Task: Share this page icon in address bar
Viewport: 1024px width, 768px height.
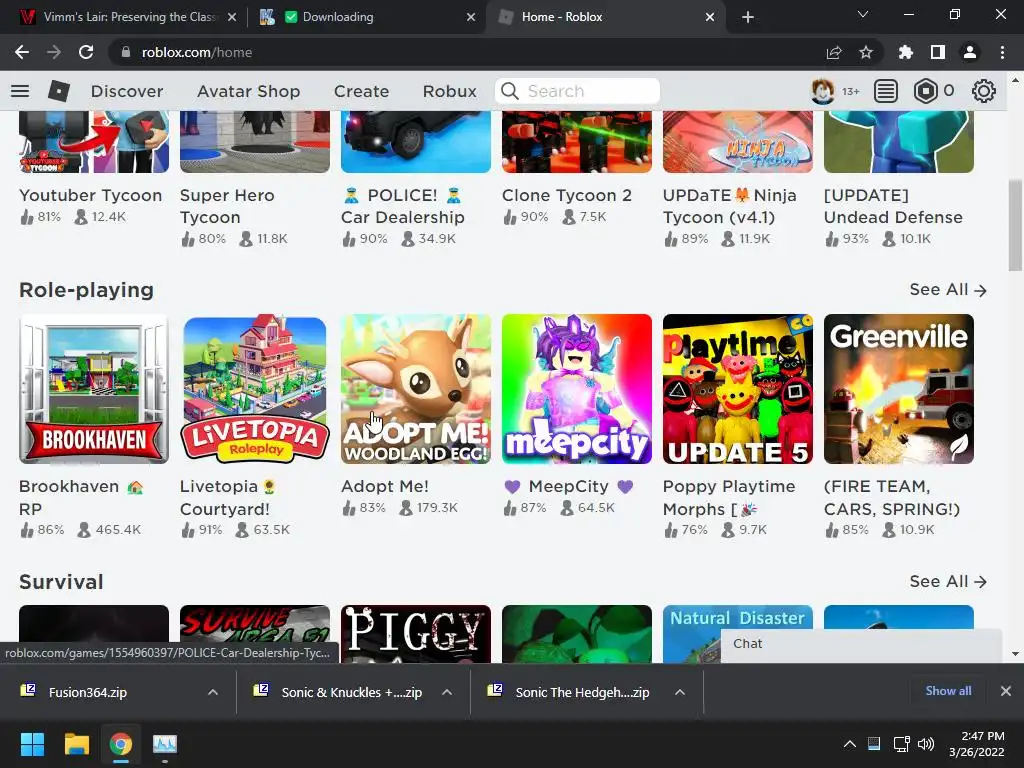Action: pos(834,52)
